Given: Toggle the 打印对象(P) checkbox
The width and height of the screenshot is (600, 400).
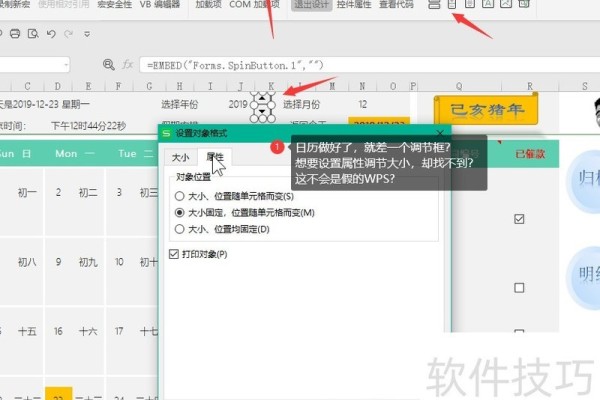Looking at the screenshot, I should pyautogui.click(x=198, y=254).
